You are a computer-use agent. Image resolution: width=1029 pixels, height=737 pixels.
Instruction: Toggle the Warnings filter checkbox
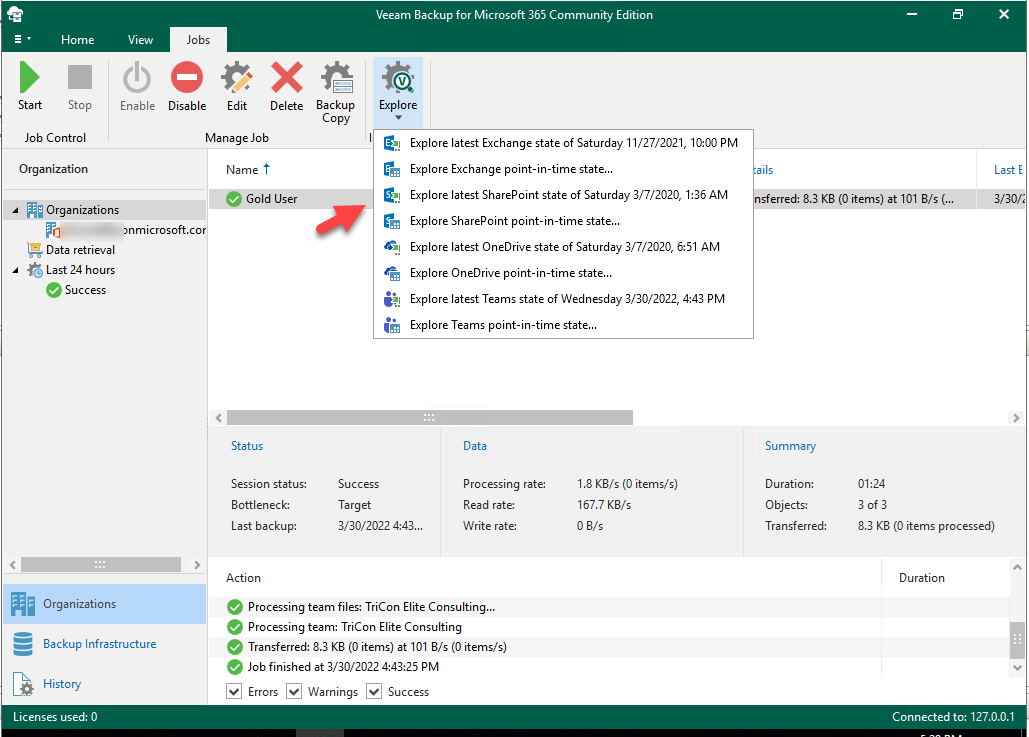pyautogui.click(x=294, y=691)
